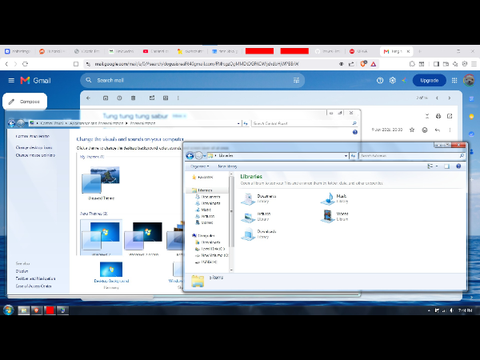Reply to the email with arrow icon

437,130
